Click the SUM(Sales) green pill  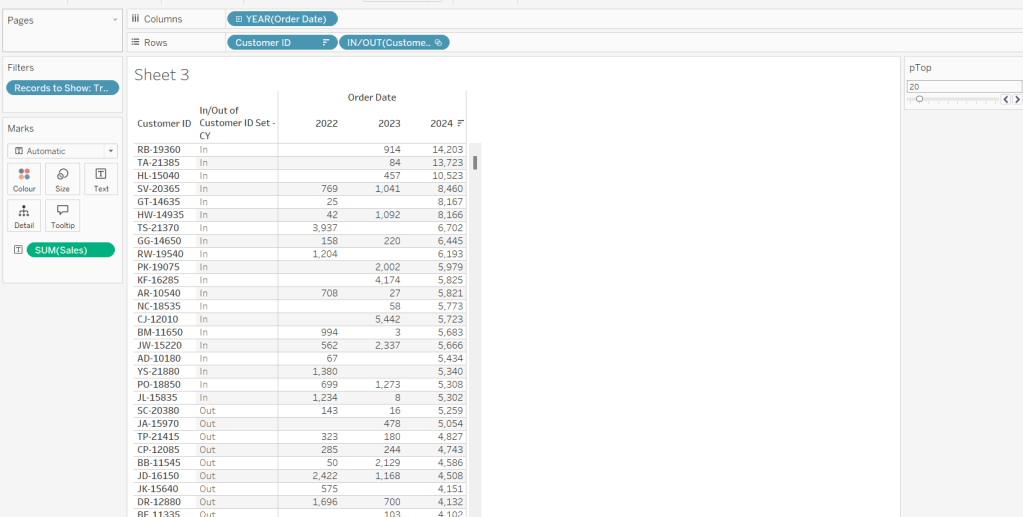tap(70, 250)
